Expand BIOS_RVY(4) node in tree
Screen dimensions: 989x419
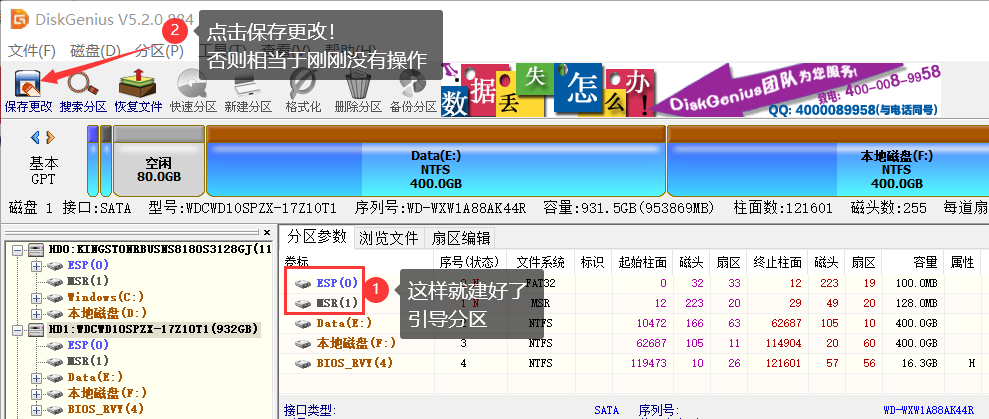pos(37,410)
